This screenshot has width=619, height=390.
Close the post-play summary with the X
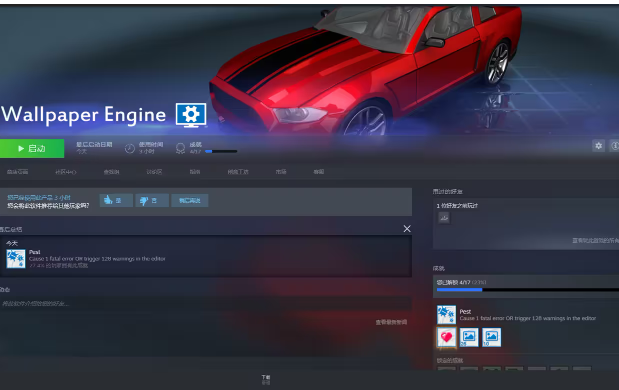[x=407, y=229]
